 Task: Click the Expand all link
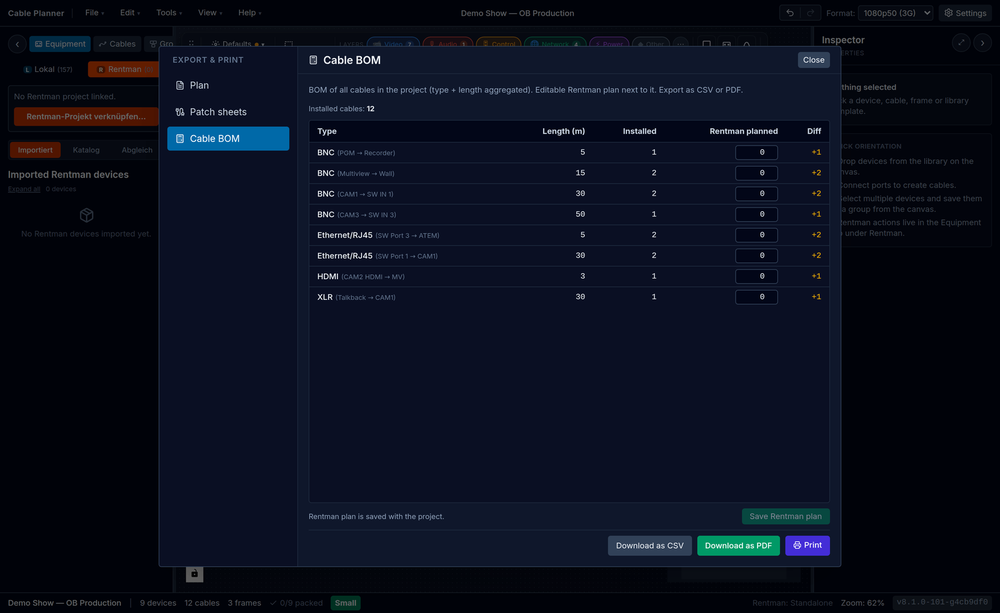[x=24, y=189]
